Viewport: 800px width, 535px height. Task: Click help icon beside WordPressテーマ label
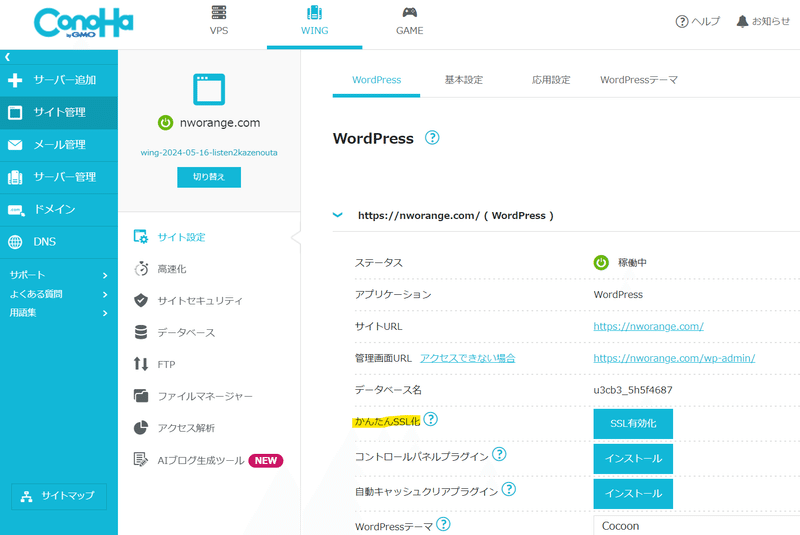coord(443,524)
